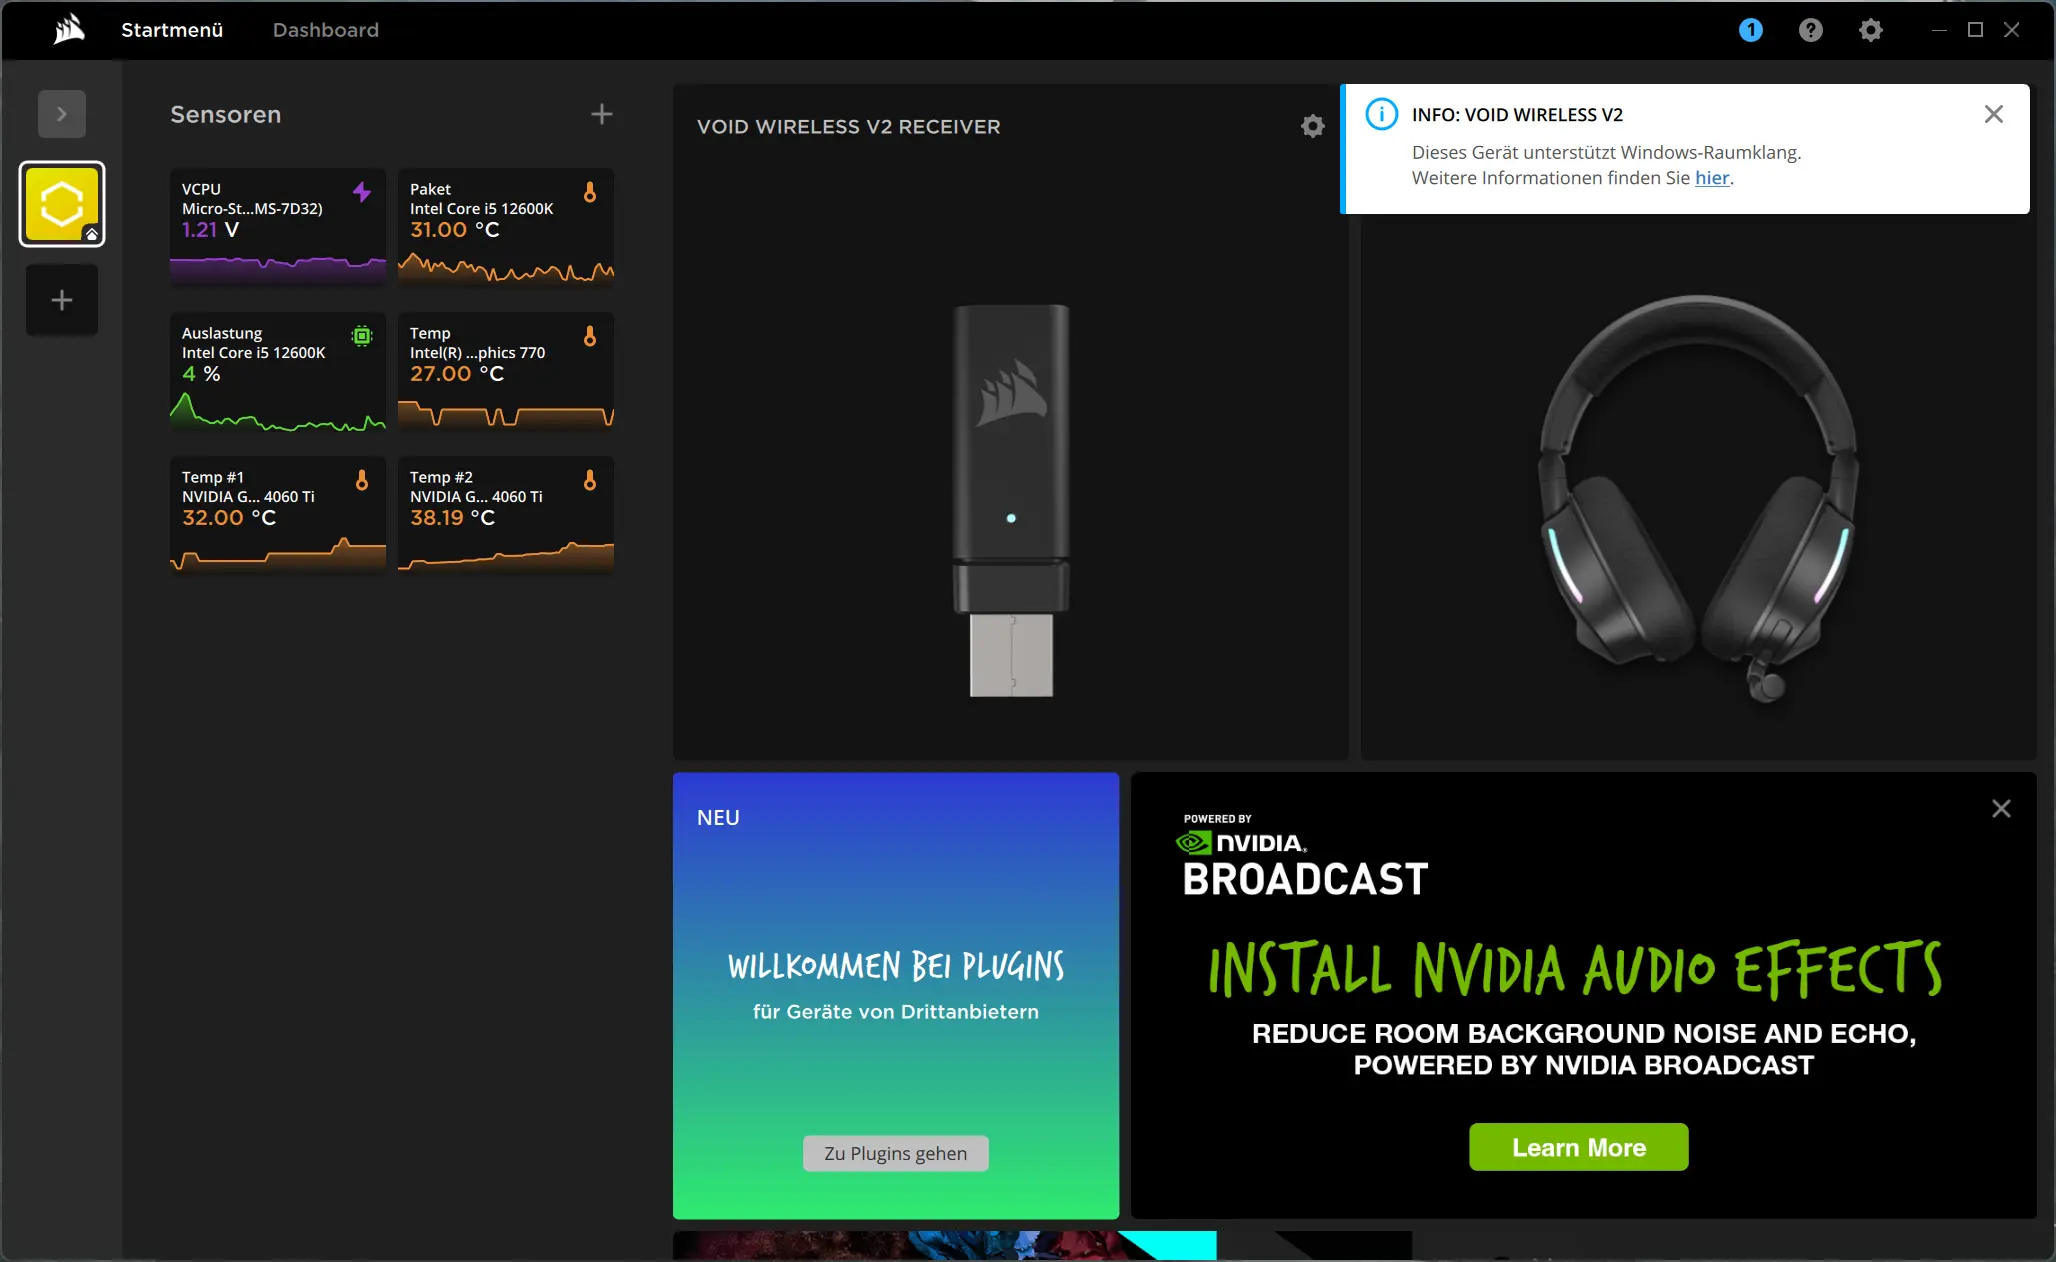Add a new profile in sidebar
This screenshot has height=1262, width=2056.
62,300
